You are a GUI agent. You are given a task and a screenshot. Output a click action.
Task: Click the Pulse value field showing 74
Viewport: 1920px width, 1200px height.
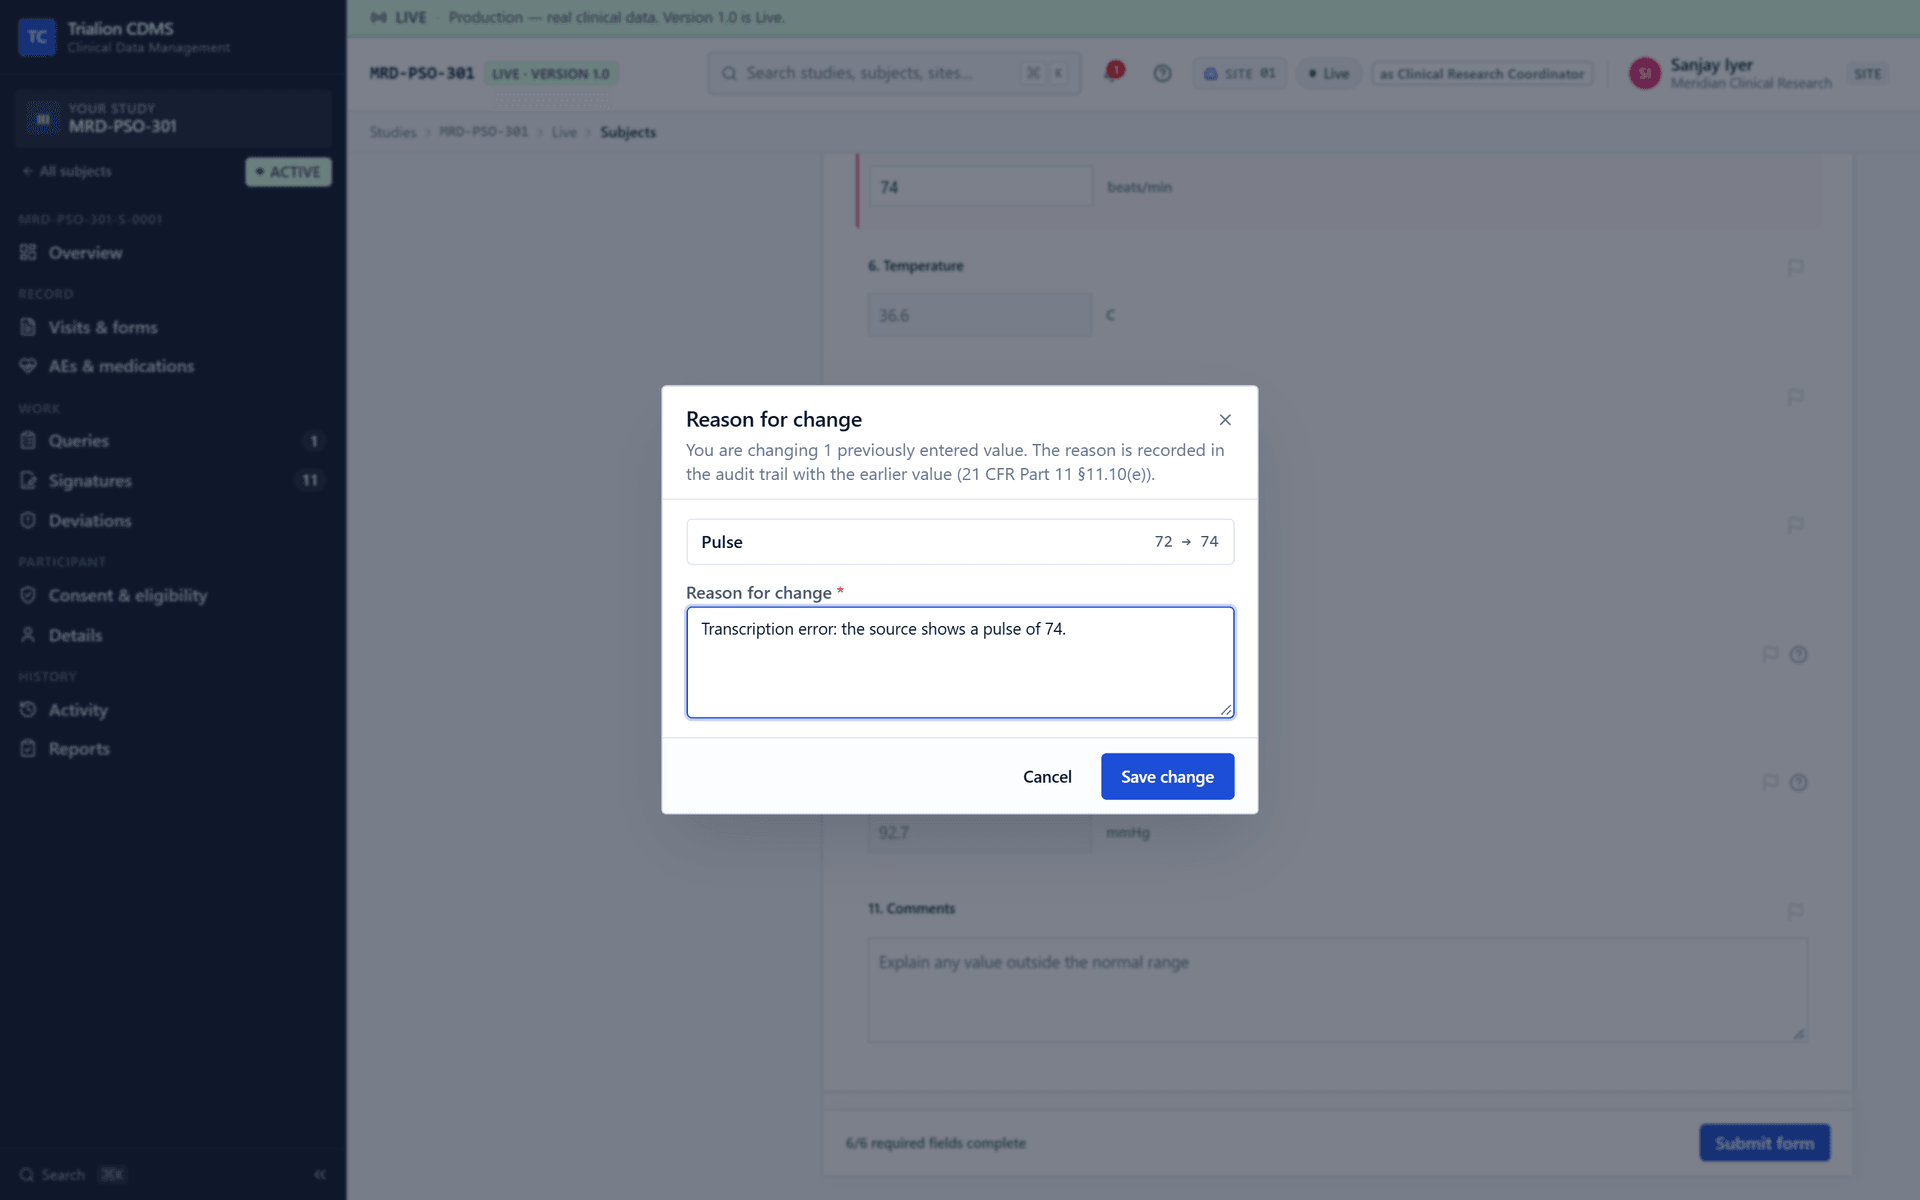tap(980, 187)
